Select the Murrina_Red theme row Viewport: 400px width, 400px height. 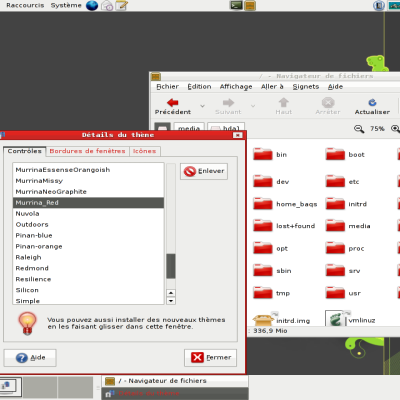88,203
